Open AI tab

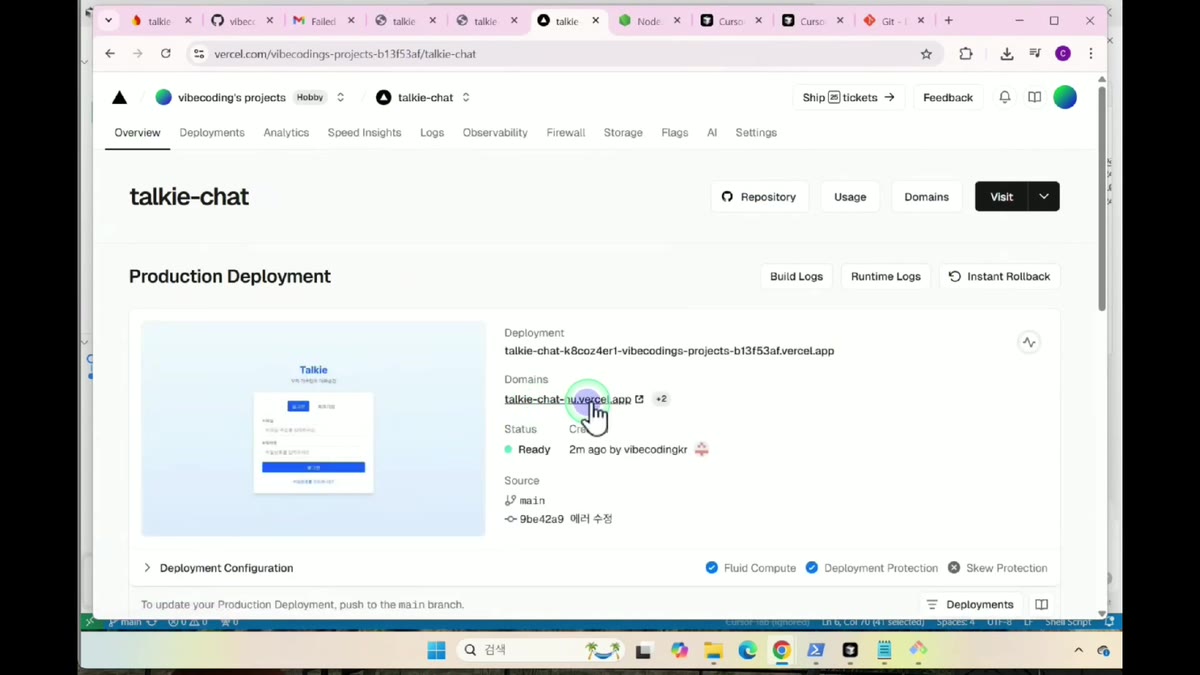pos(712,132)
